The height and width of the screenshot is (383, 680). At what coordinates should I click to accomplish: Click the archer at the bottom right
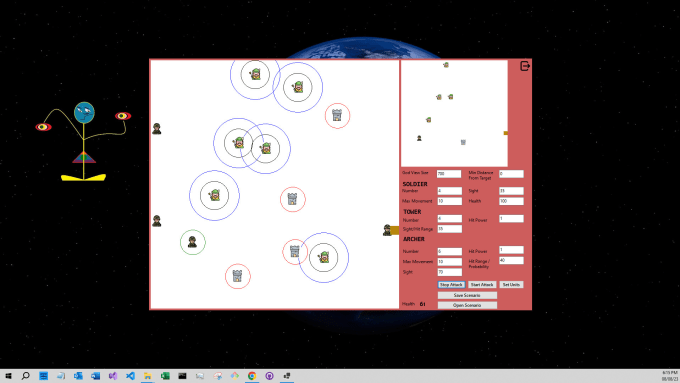(x=324, y=257)
